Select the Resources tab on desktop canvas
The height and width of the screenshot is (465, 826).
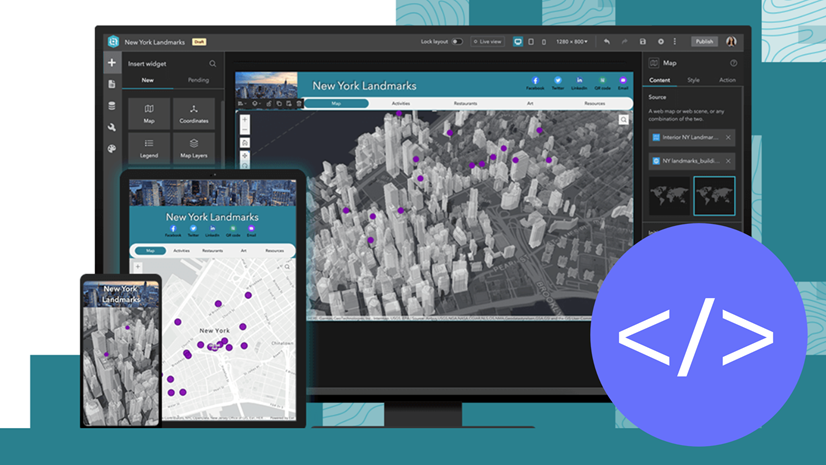(x=595, y=104)
